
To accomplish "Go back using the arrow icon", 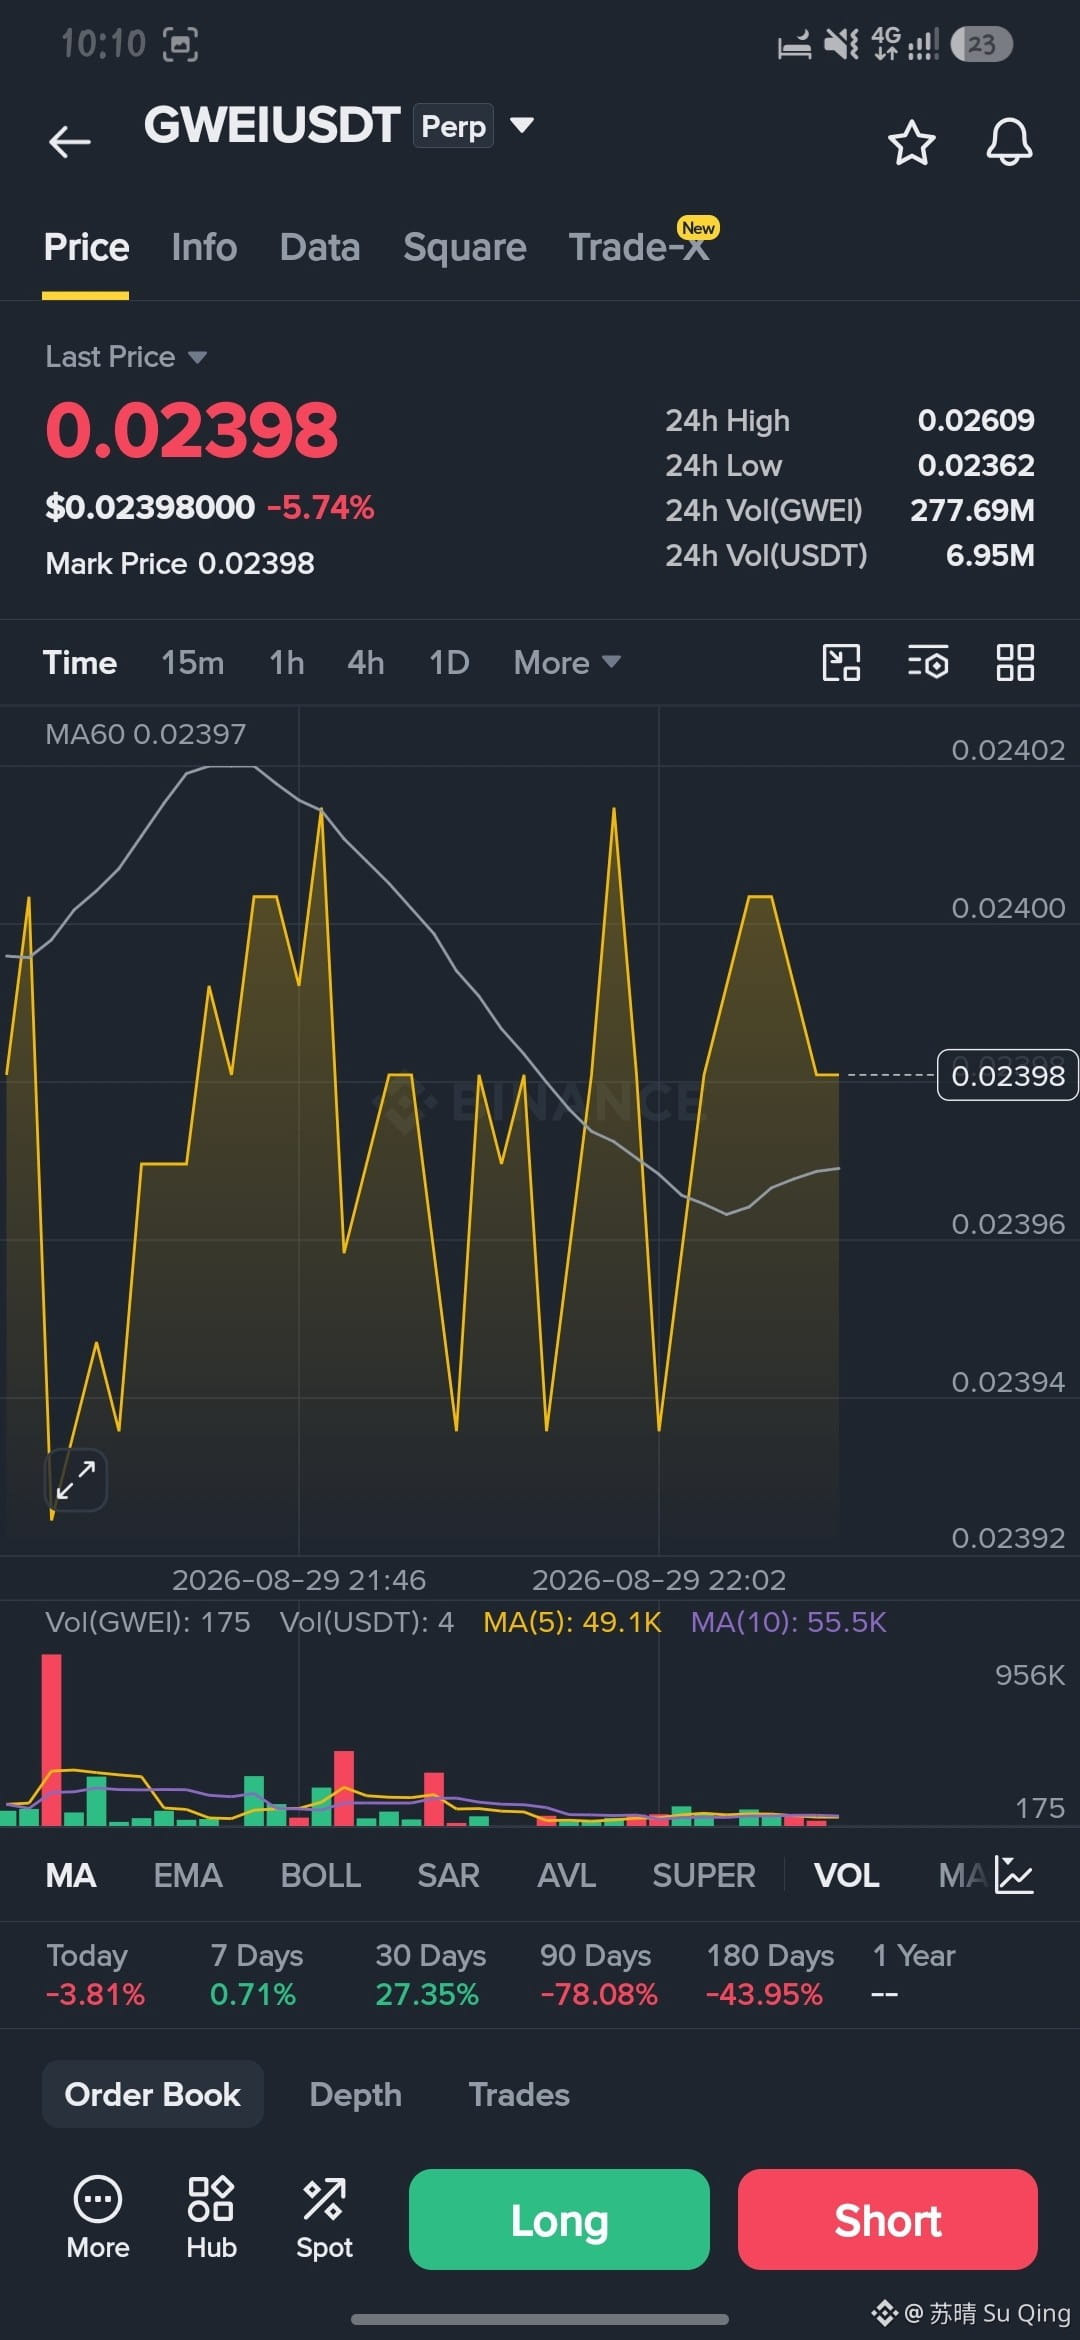I will (70, 141).
